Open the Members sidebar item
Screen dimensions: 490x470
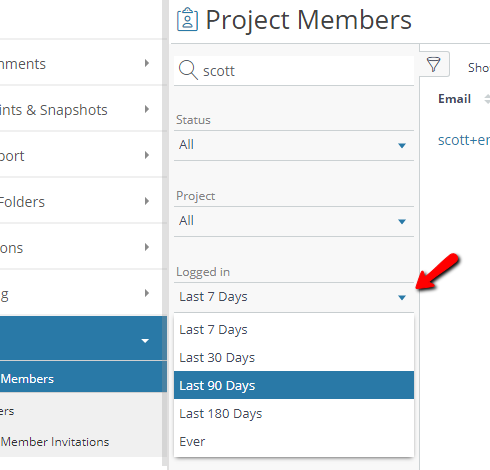click(27, 379)
